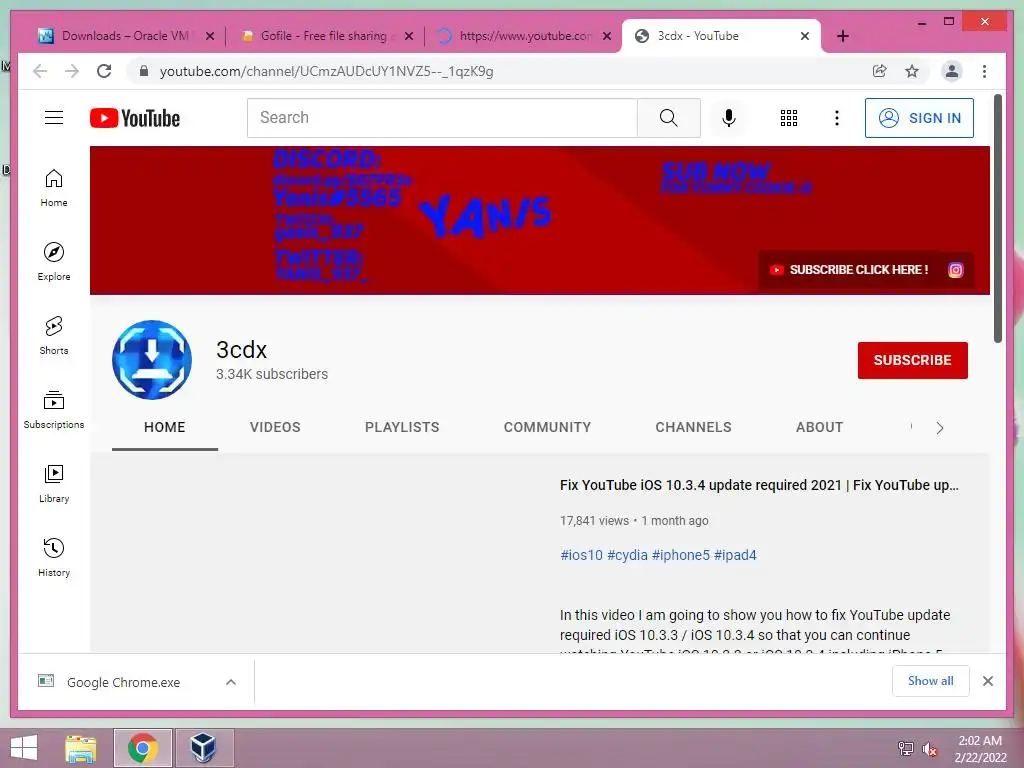Start voice search with microphone icon
Viewport: 1024px width, 768px height.
click(x=729, y=118)
